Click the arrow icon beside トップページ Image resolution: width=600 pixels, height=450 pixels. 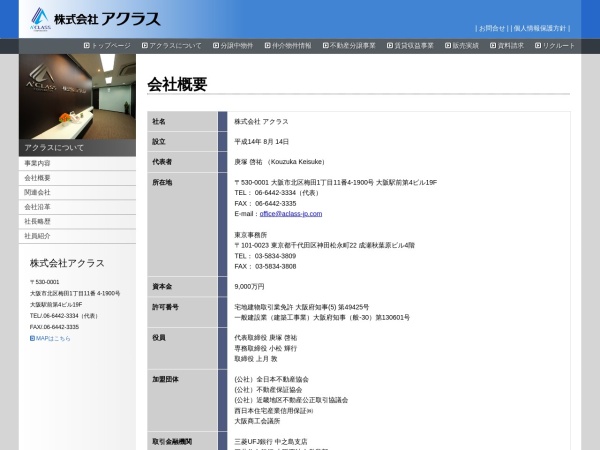tap(86, 46)
